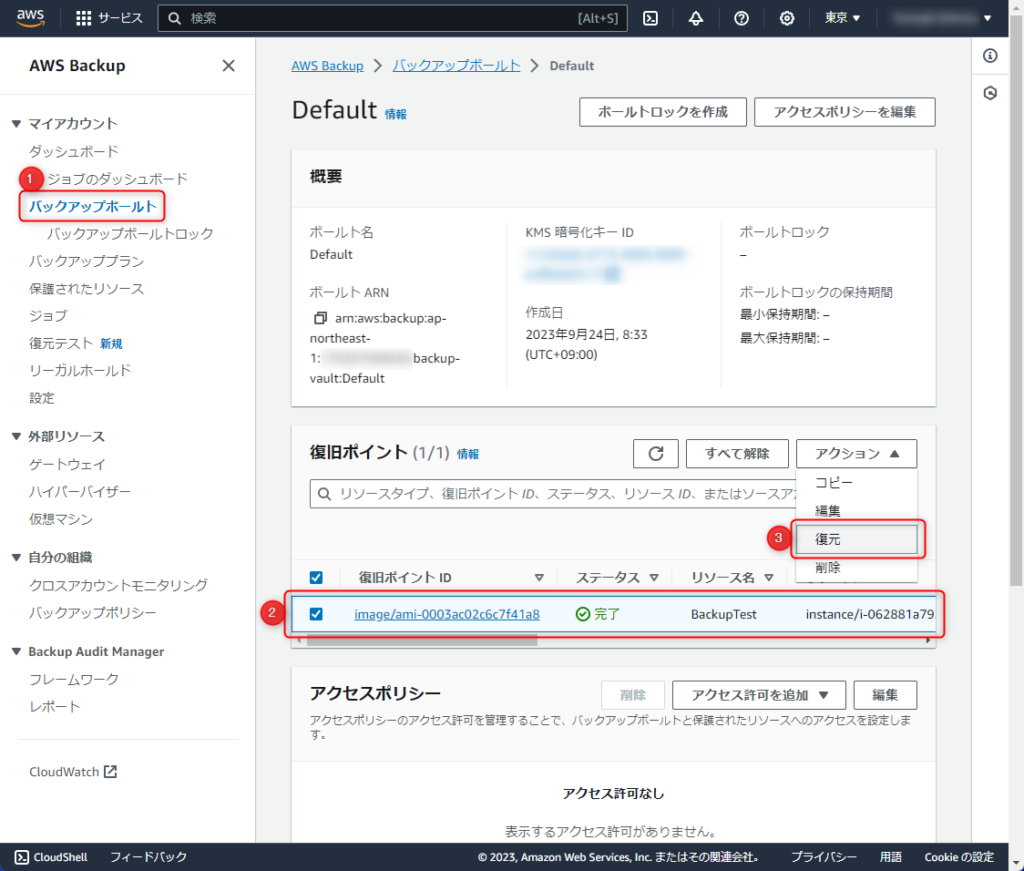Open リーガルホールド in sidebar
Viewport: 1024px width, 871px height.
pos(80,371)
